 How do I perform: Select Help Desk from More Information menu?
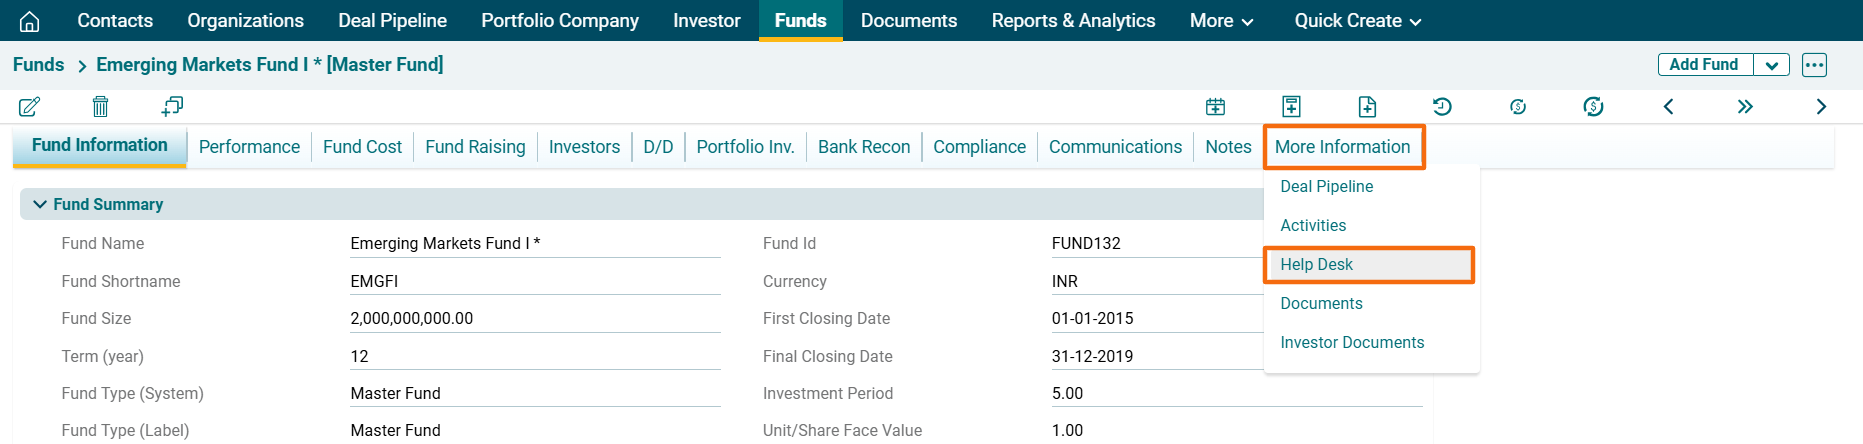coord(1316,265)
